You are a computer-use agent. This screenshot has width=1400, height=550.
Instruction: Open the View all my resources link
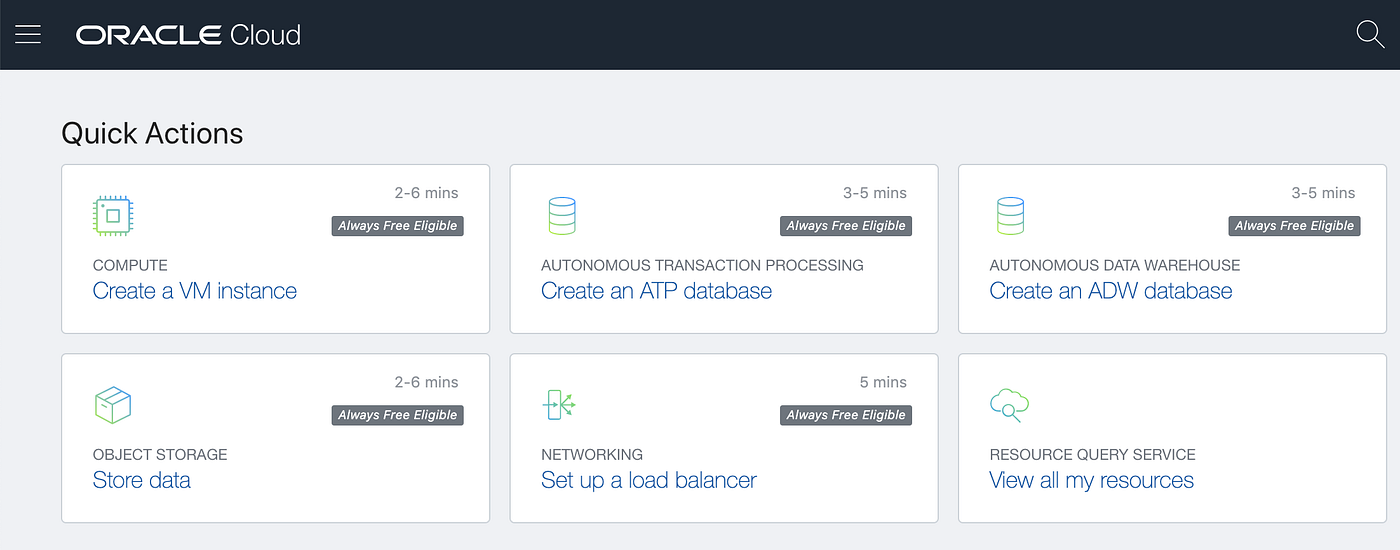(1092, 480)
